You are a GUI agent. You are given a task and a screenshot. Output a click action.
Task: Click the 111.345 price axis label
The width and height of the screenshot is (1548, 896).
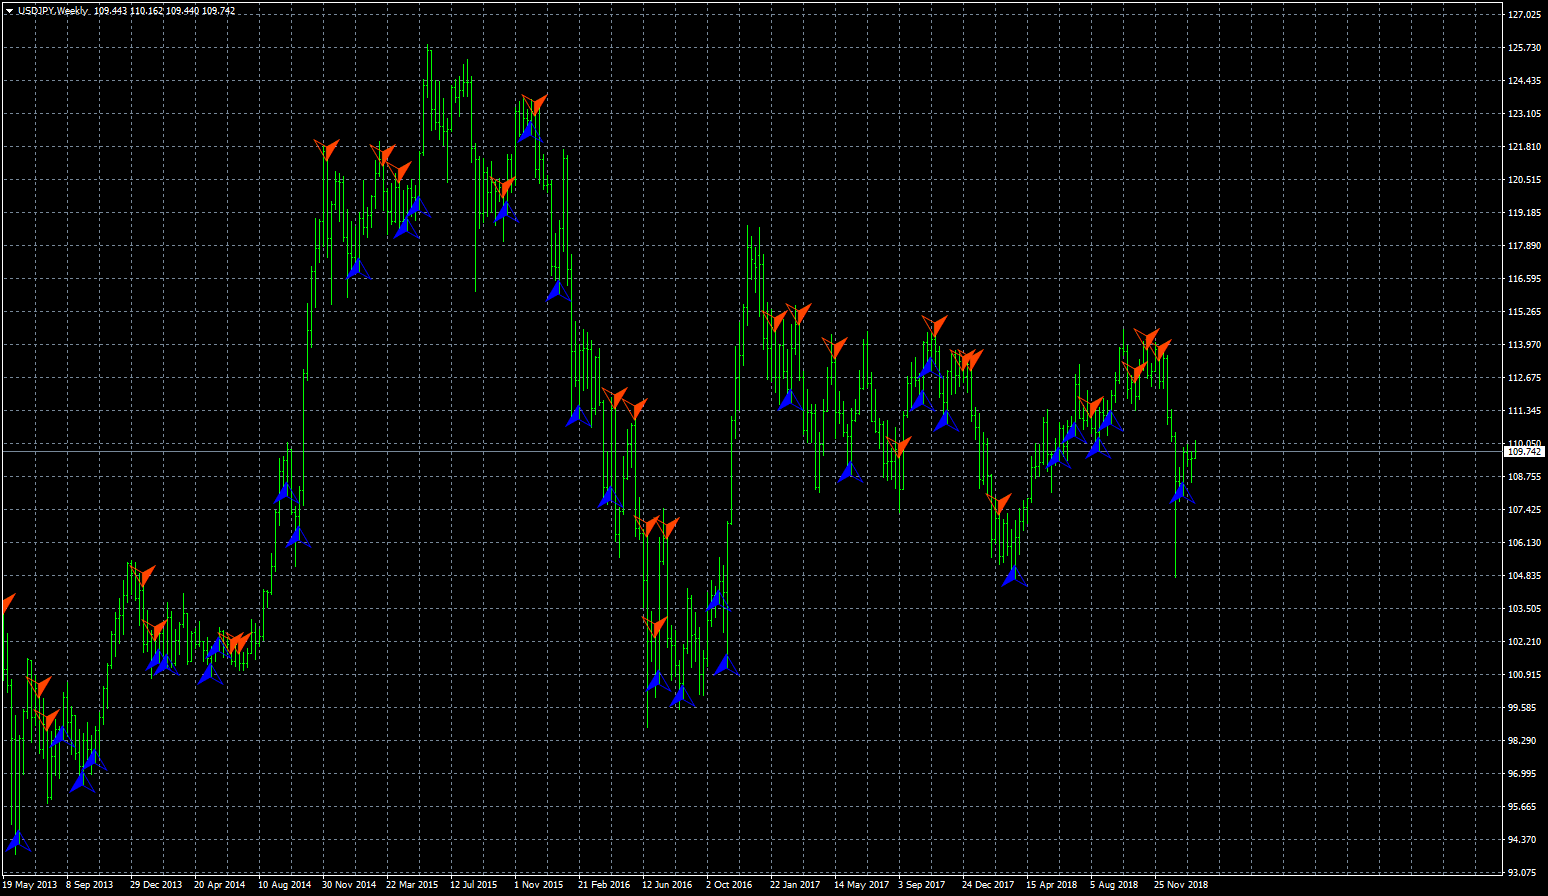coord(1523,411)
